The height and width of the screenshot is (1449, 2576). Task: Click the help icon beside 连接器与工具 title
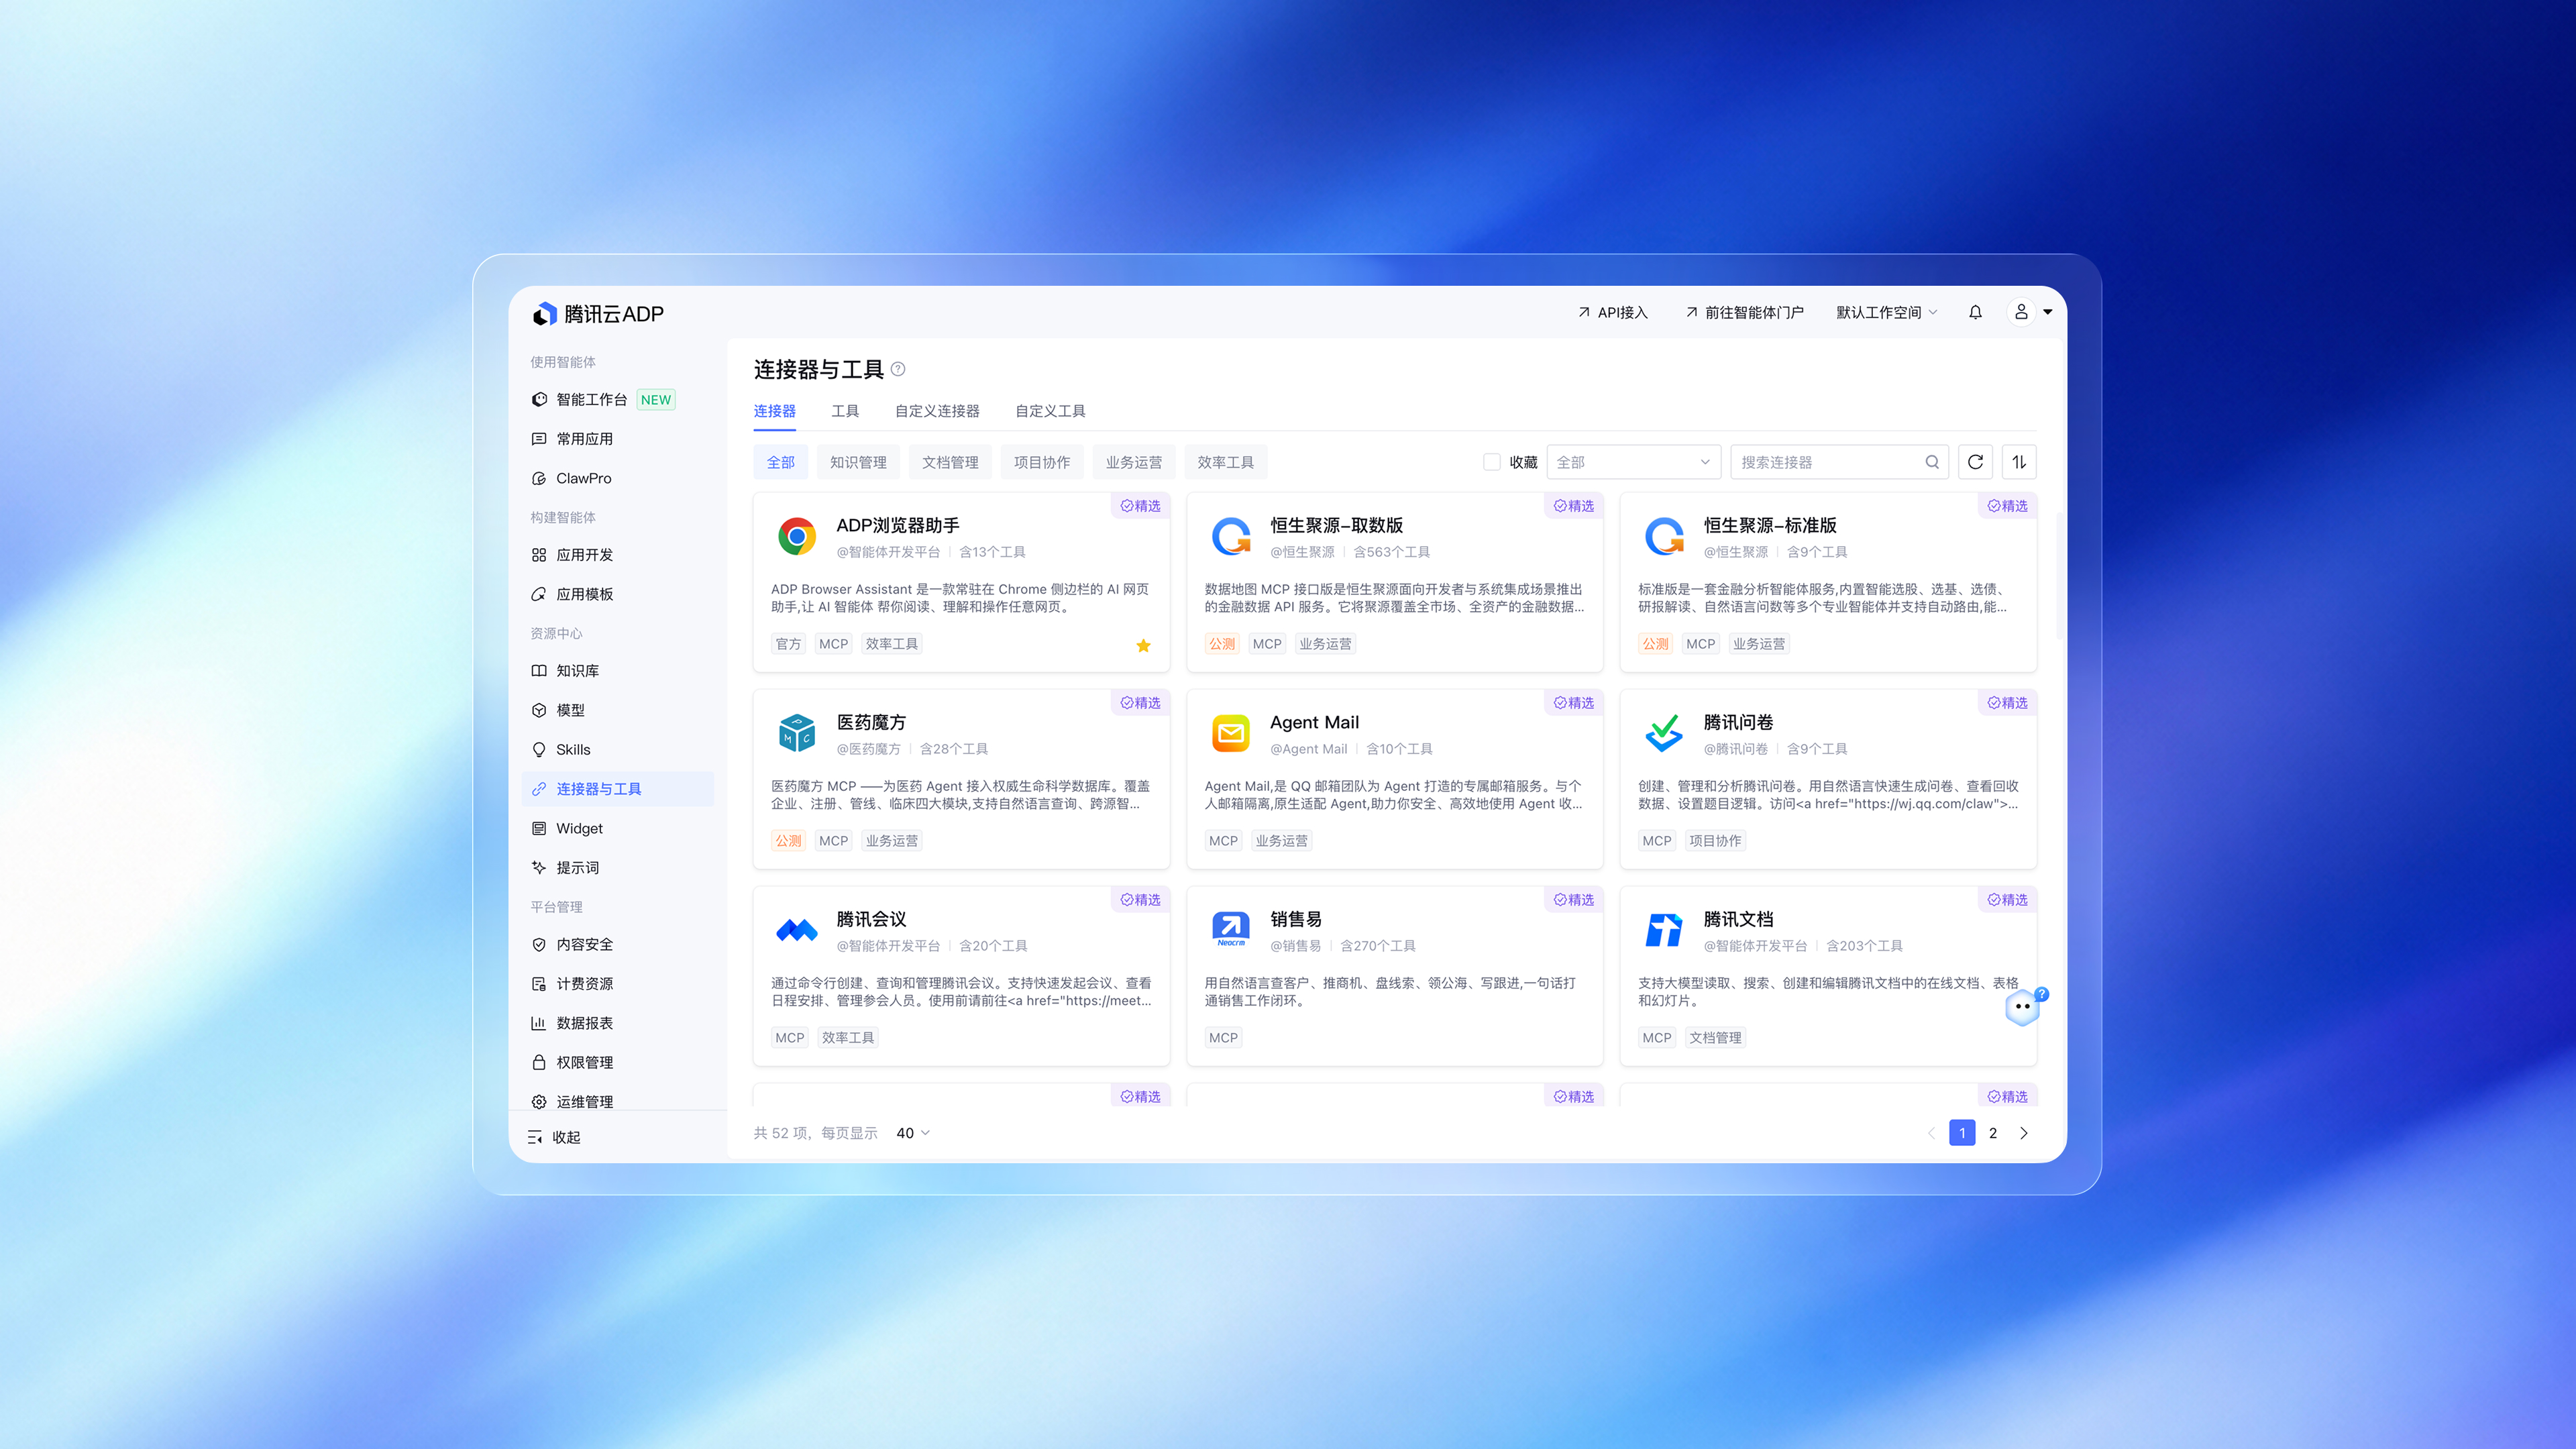coord(898,369)
